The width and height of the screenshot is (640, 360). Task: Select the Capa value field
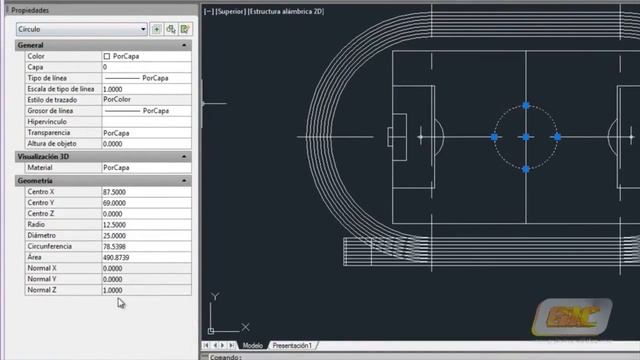coord(146,67)
